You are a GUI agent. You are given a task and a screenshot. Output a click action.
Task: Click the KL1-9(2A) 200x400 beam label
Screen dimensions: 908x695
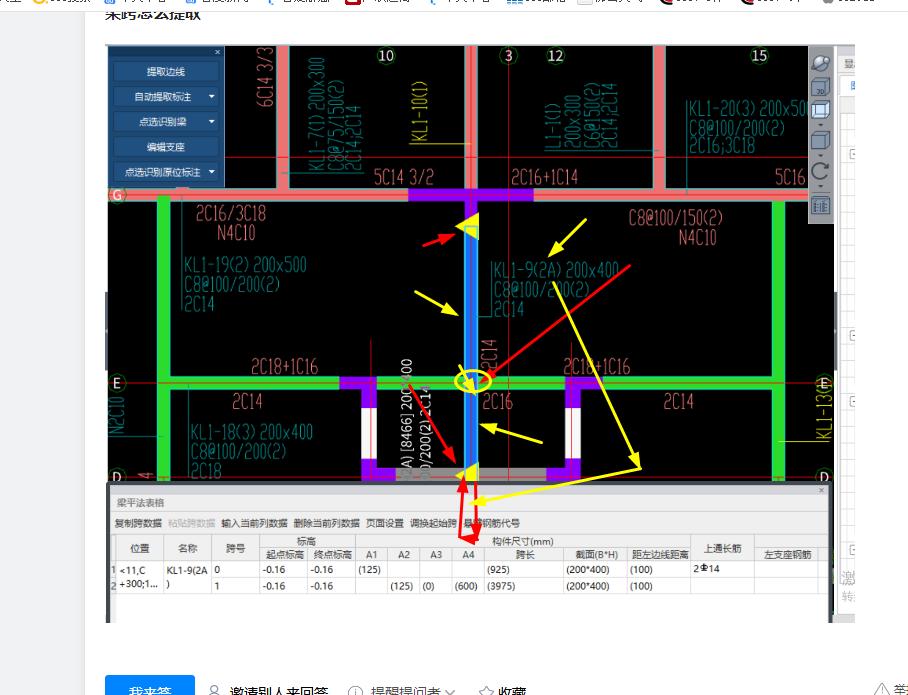(x=556, y=269)
